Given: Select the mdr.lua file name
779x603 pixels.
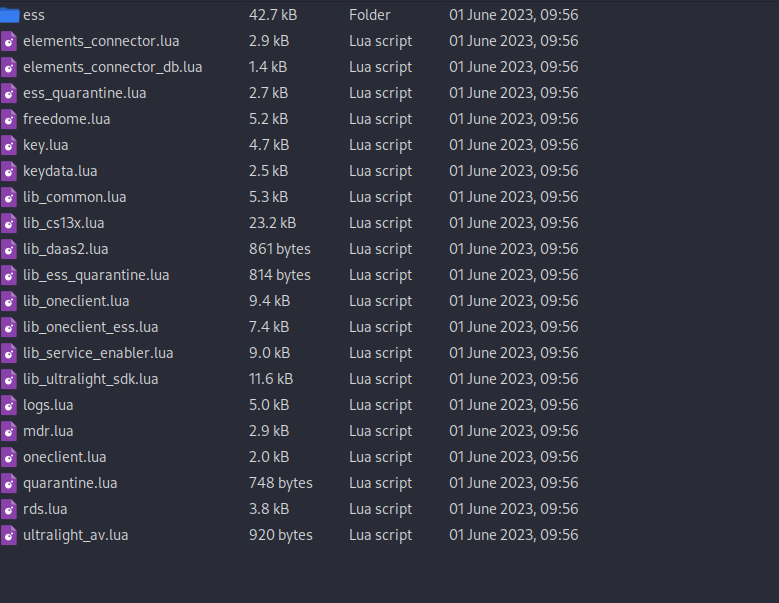Looking at the screenshot, I should click(48, 431).
